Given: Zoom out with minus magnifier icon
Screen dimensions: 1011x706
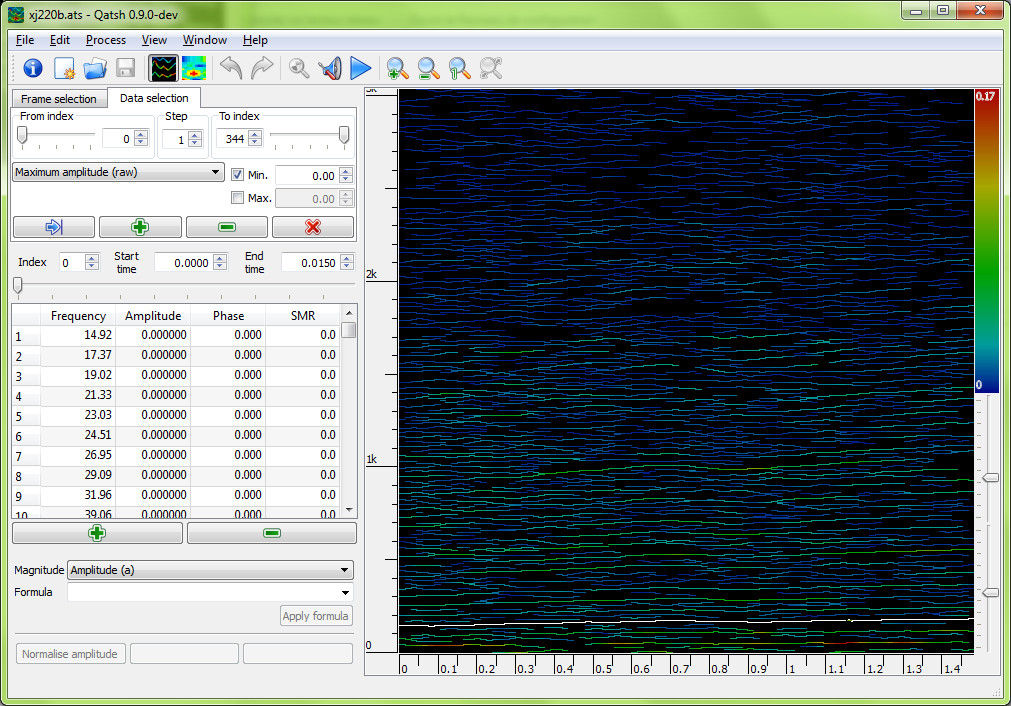Looking at the screenshot, I should [428, 68].
